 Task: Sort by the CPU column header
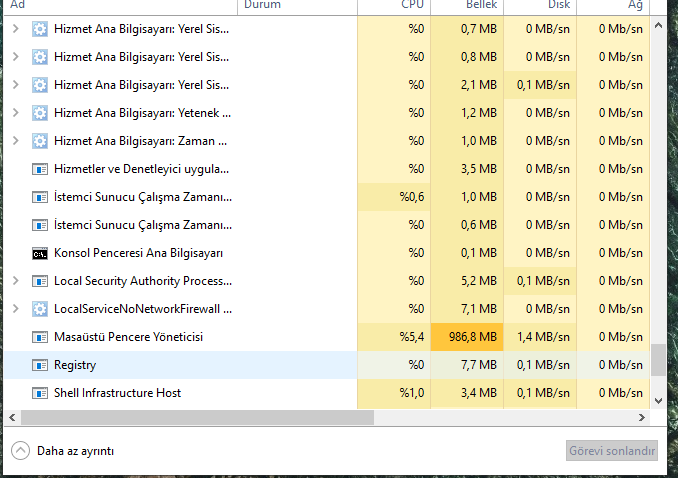tap(394, 6)
